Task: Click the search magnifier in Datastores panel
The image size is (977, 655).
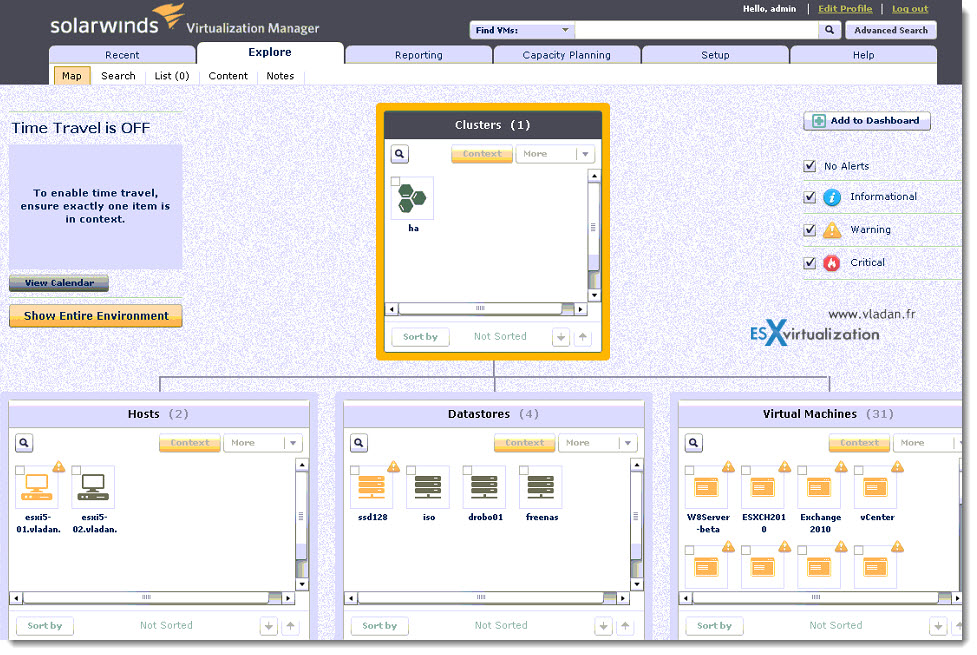Action: point(359,443)
